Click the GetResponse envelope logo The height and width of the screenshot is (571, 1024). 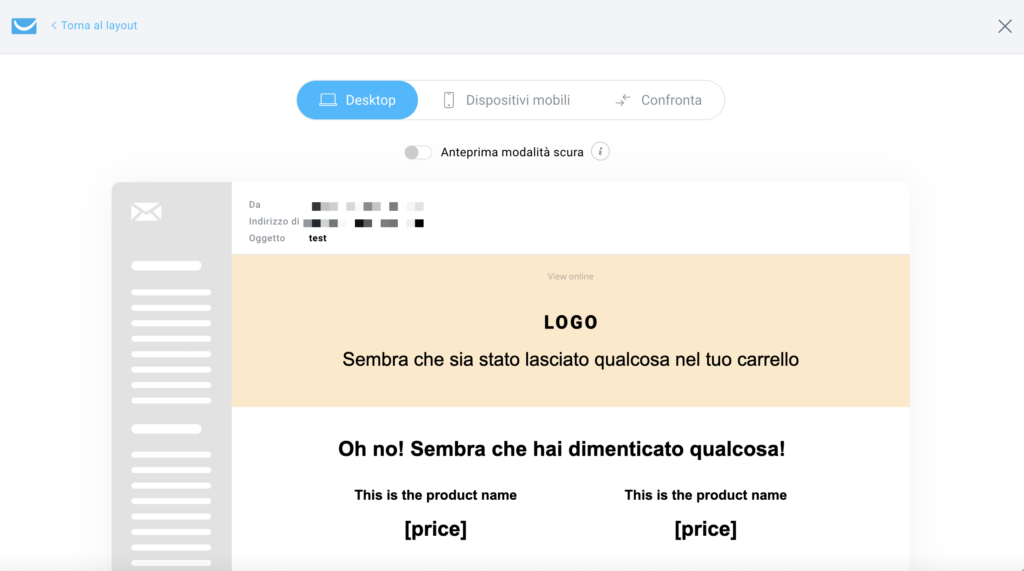[x=24, y=25]
